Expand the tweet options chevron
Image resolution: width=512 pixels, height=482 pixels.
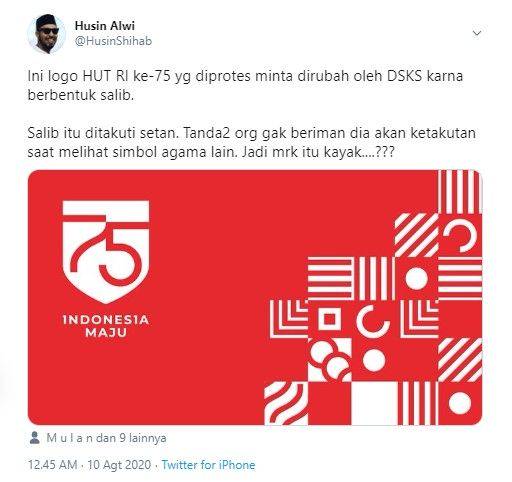(x=477, y=33)
